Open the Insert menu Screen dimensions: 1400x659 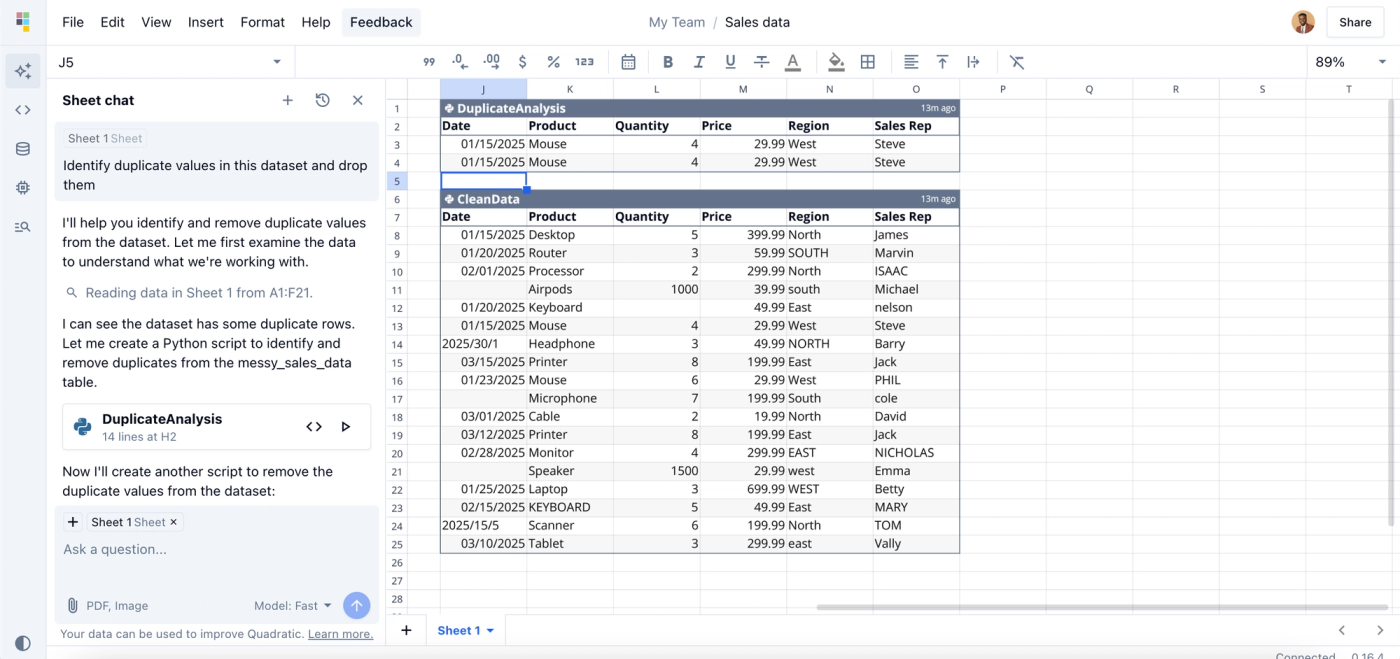(x=206, y=22)
